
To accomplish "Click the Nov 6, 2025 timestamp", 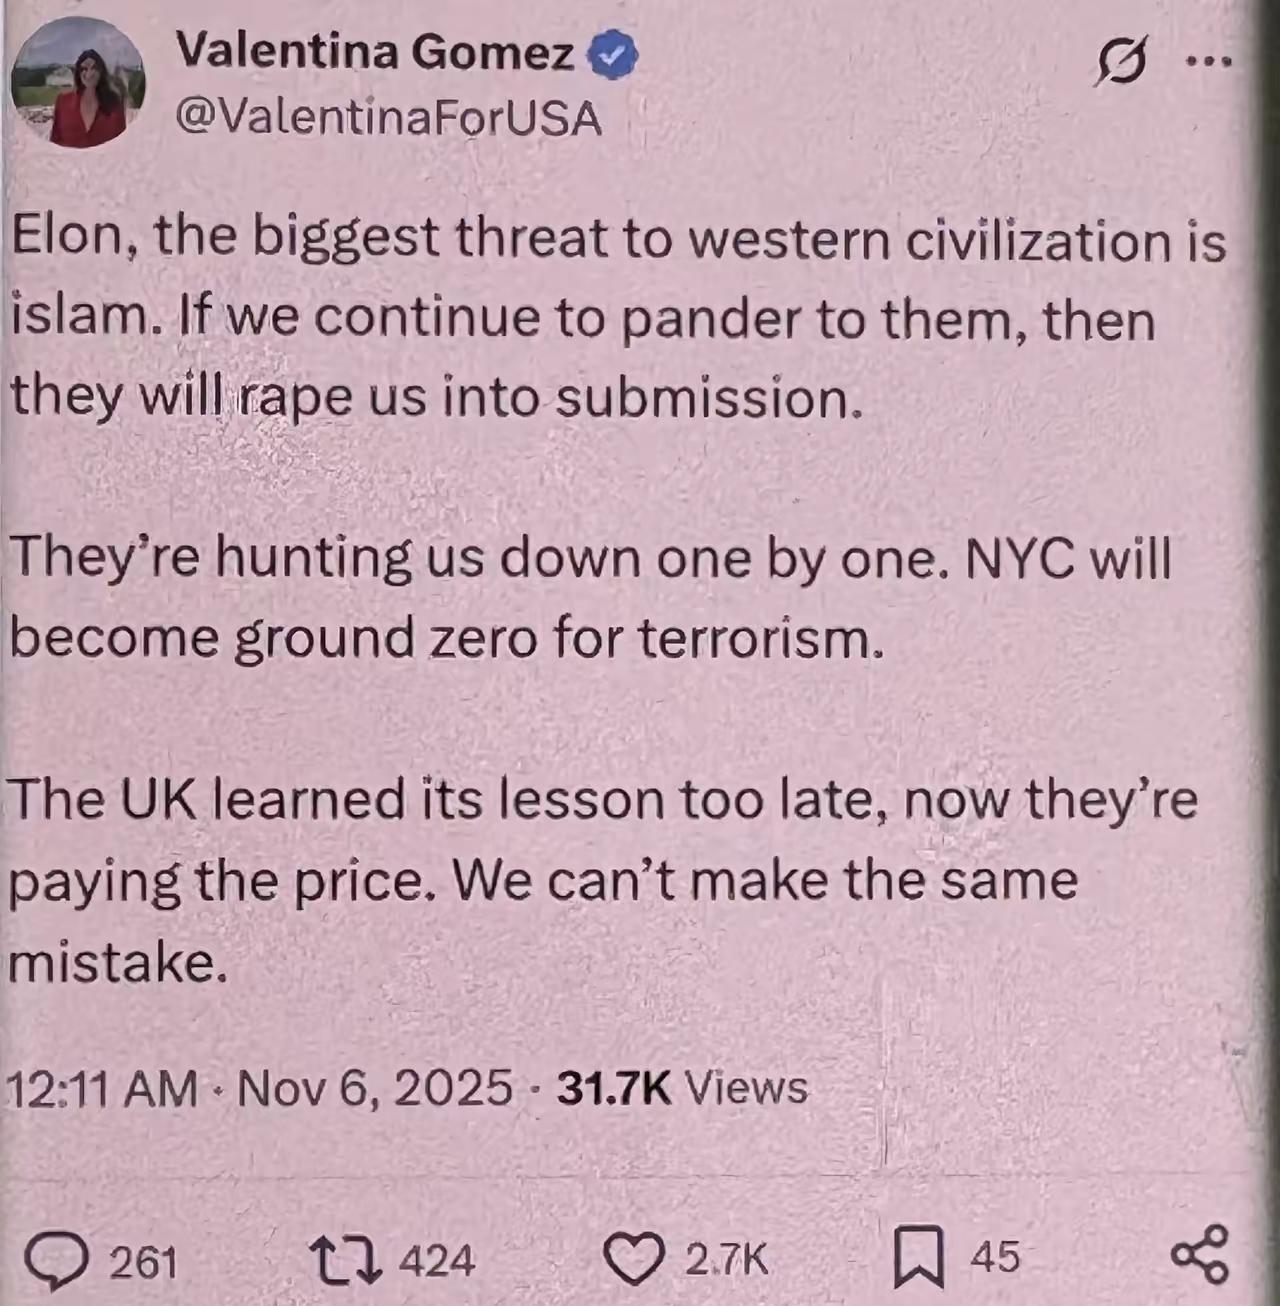I will pyautogui.click(x=382, y=1089).
